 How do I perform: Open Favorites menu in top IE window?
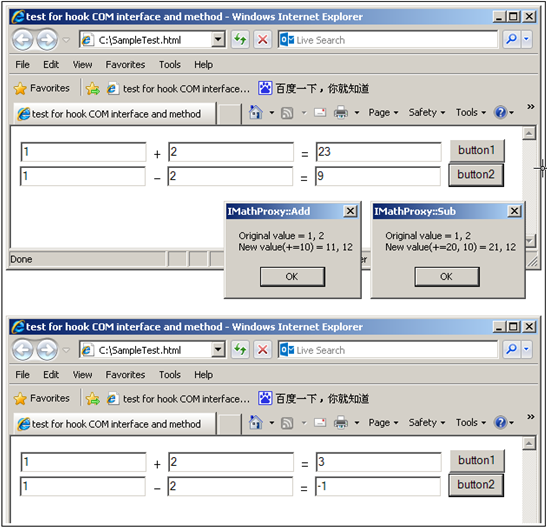pyautogui.click(x=125, y=65)
